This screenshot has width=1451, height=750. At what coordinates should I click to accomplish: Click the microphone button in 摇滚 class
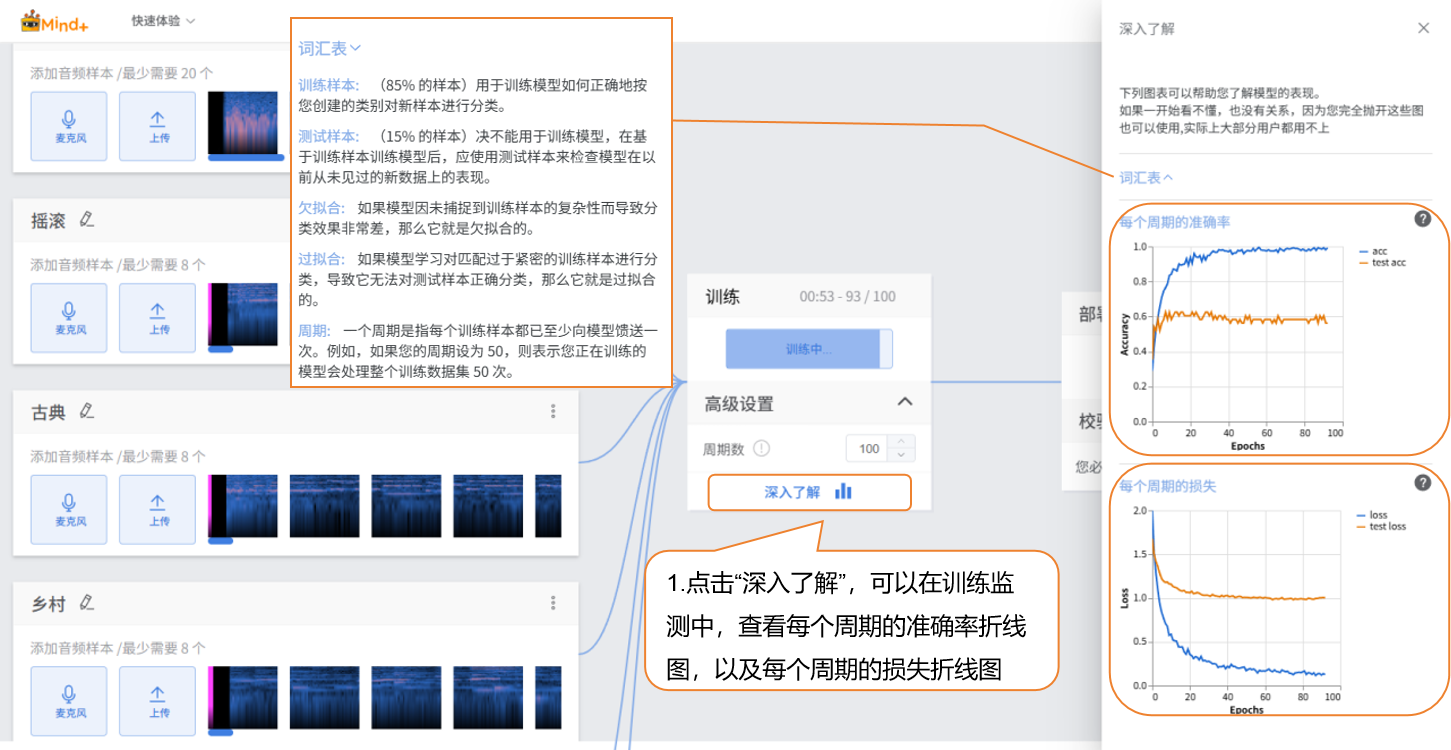pyautogui.click(x=69, y=318)
